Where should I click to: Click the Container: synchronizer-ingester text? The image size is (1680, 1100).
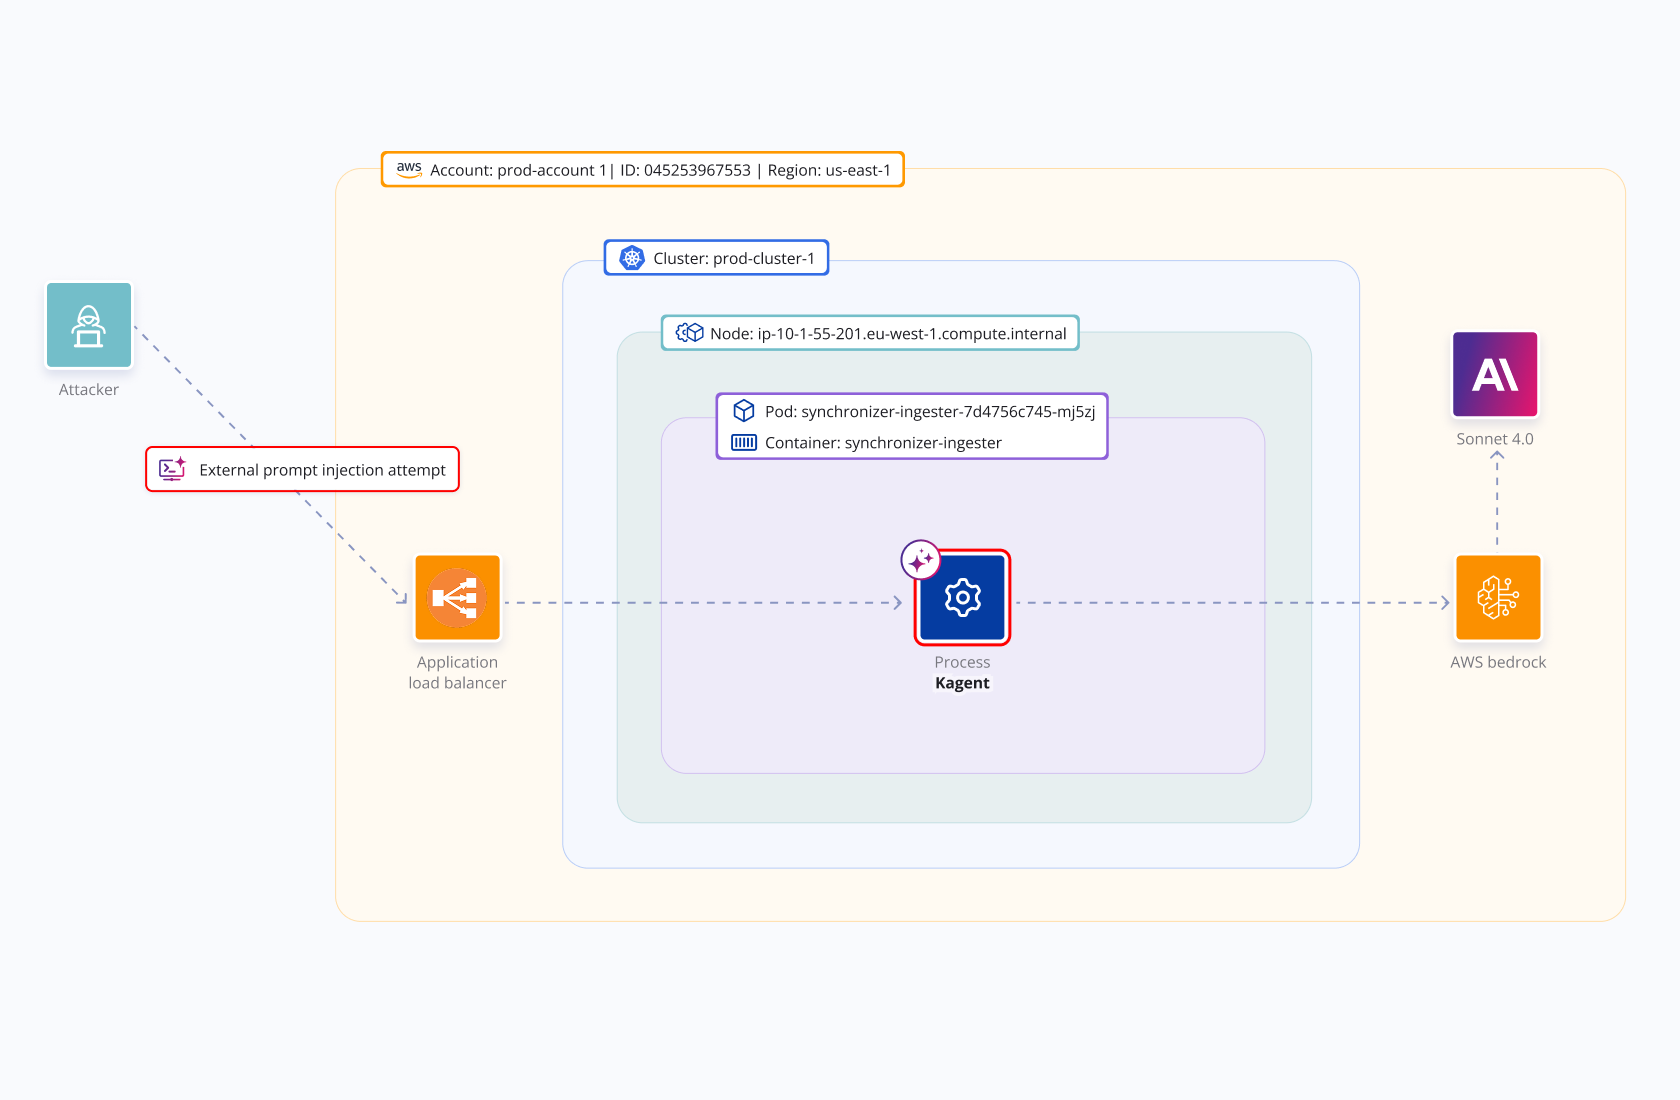(882, 443)
